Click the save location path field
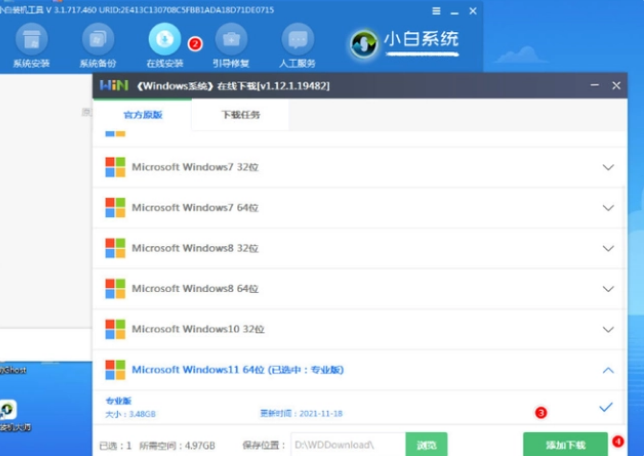This screenshot has height=456, width=644. pos(346,444)
